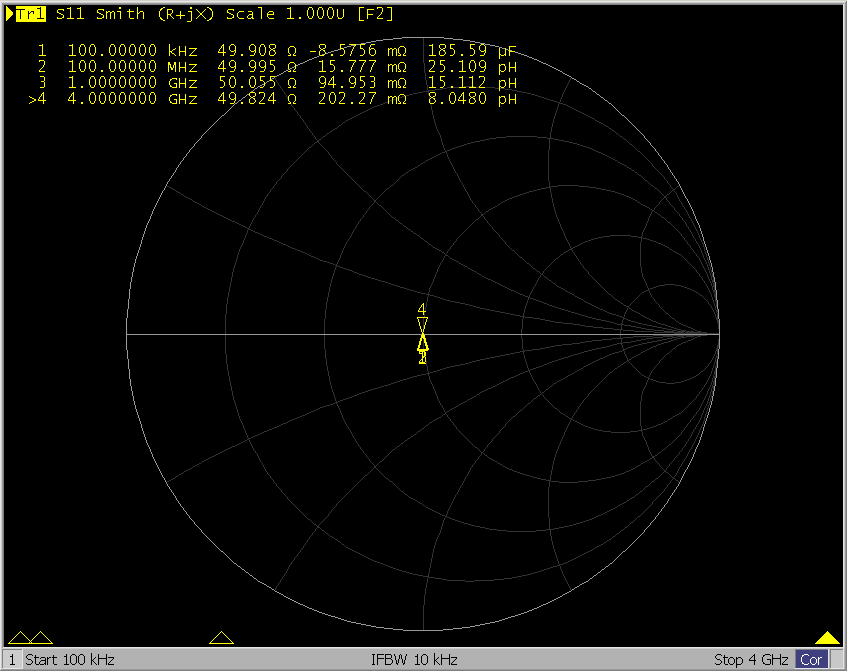Select channel 1 indicator in status bar
Image resolution: width=847 pixels, height=671 pixels.
(x=11, y=660)
